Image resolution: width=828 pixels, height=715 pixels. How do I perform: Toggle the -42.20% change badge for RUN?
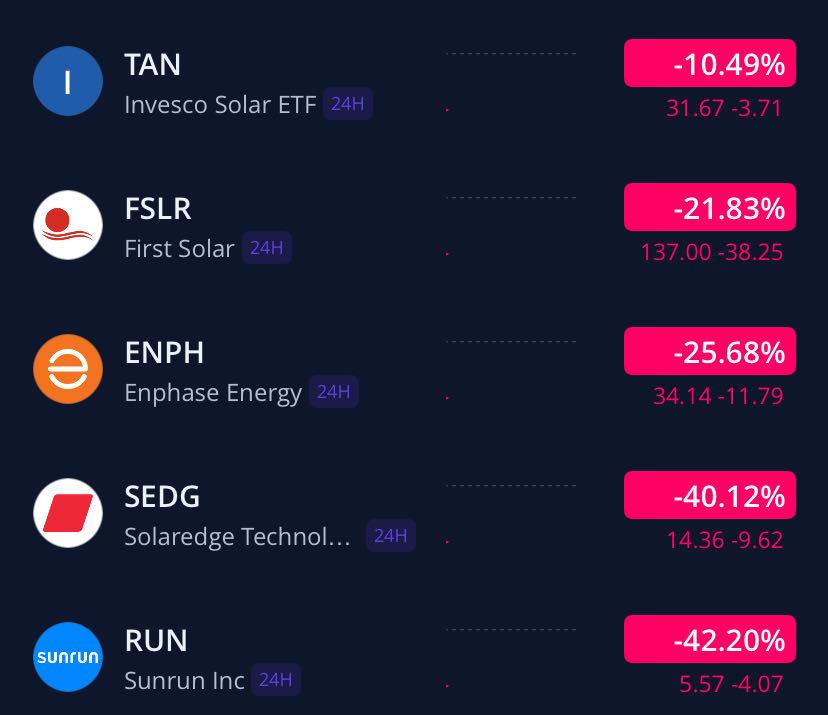click(709, 640)
